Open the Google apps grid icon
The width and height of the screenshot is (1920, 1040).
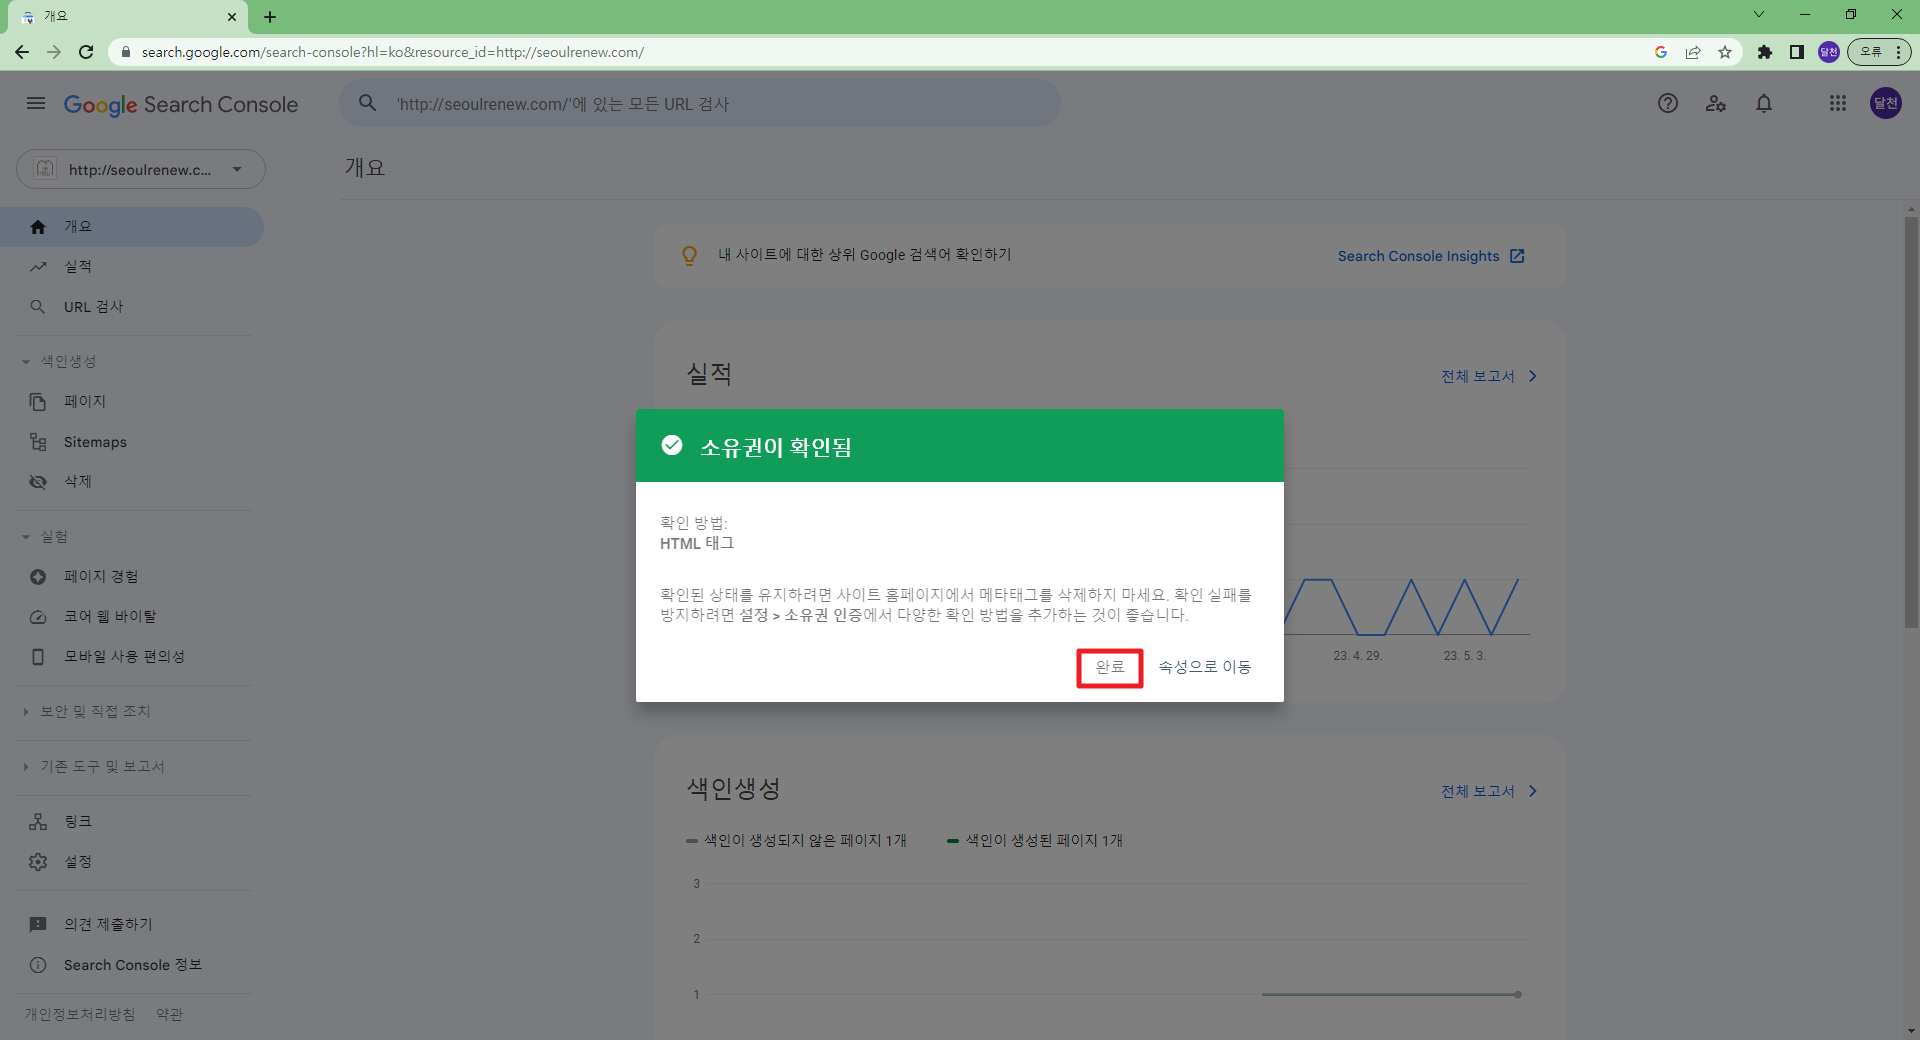tap(1837, 104)
